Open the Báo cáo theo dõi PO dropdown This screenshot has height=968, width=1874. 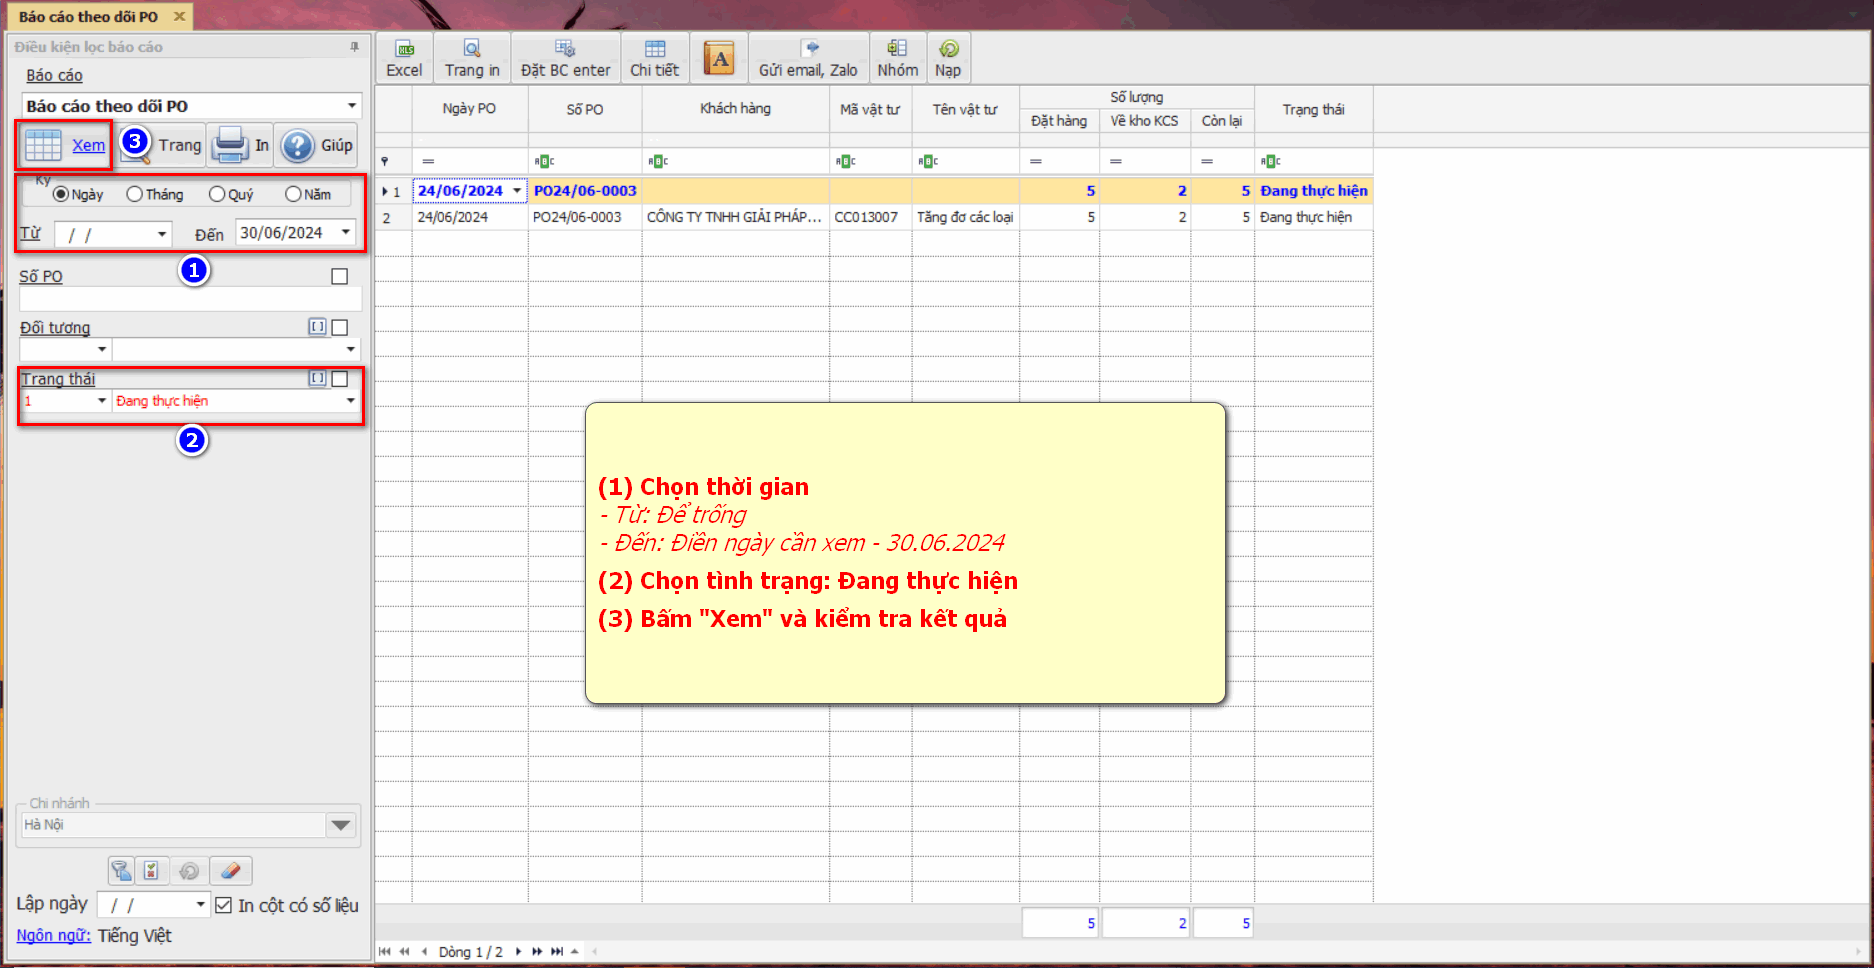pos(351,106)
